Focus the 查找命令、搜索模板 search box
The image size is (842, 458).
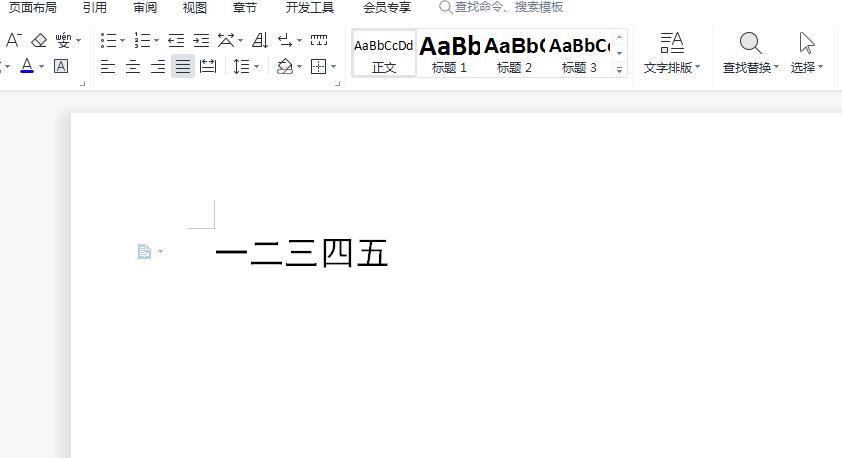coord(502,8)
